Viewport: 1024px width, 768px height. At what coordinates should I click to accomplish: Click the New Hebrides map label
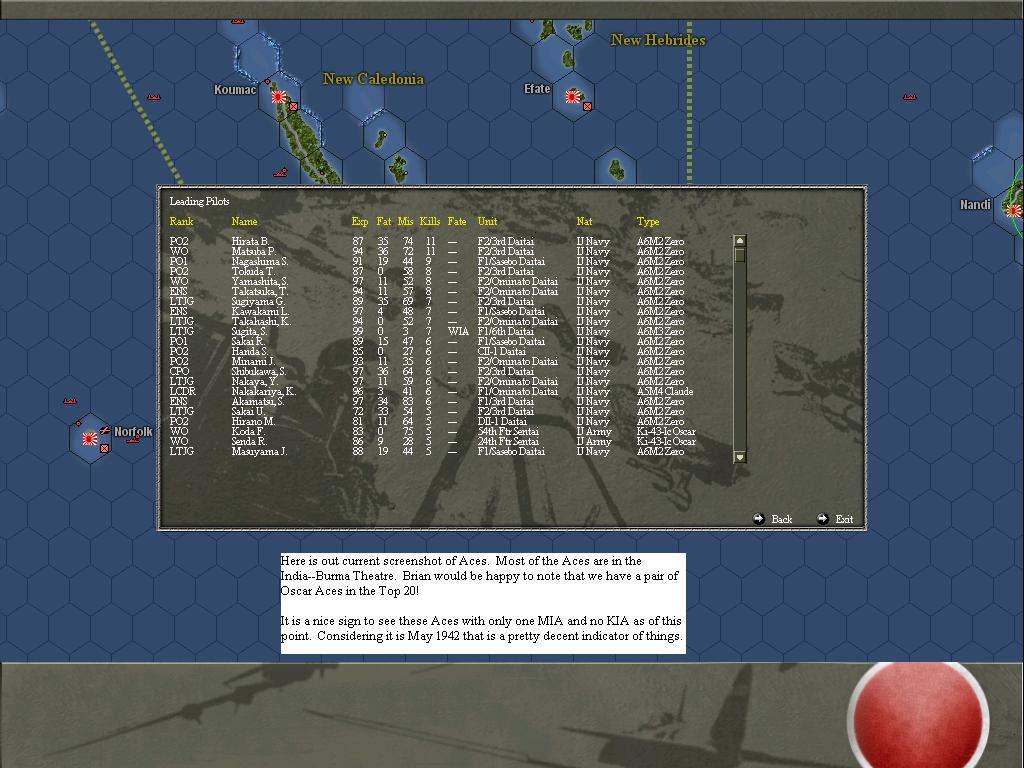pos(658,40)
